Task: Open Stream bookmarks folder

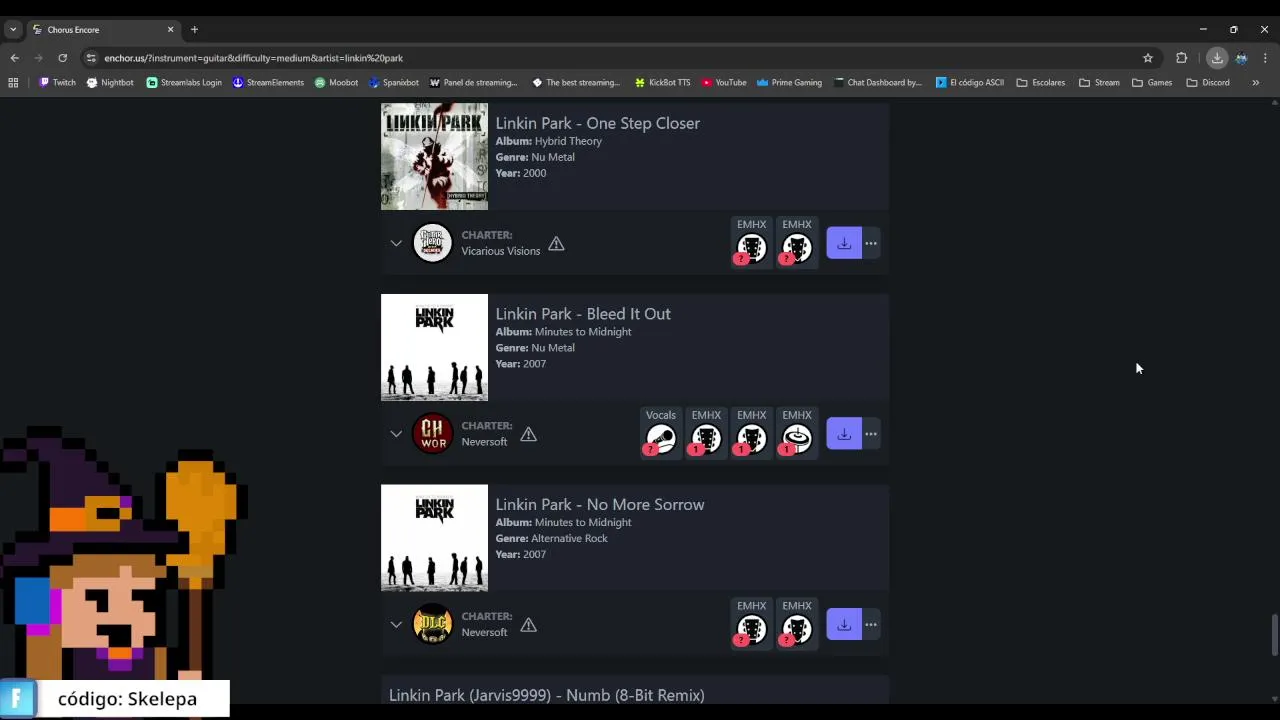Action: pyautogui.click(x=1099, y=83)
